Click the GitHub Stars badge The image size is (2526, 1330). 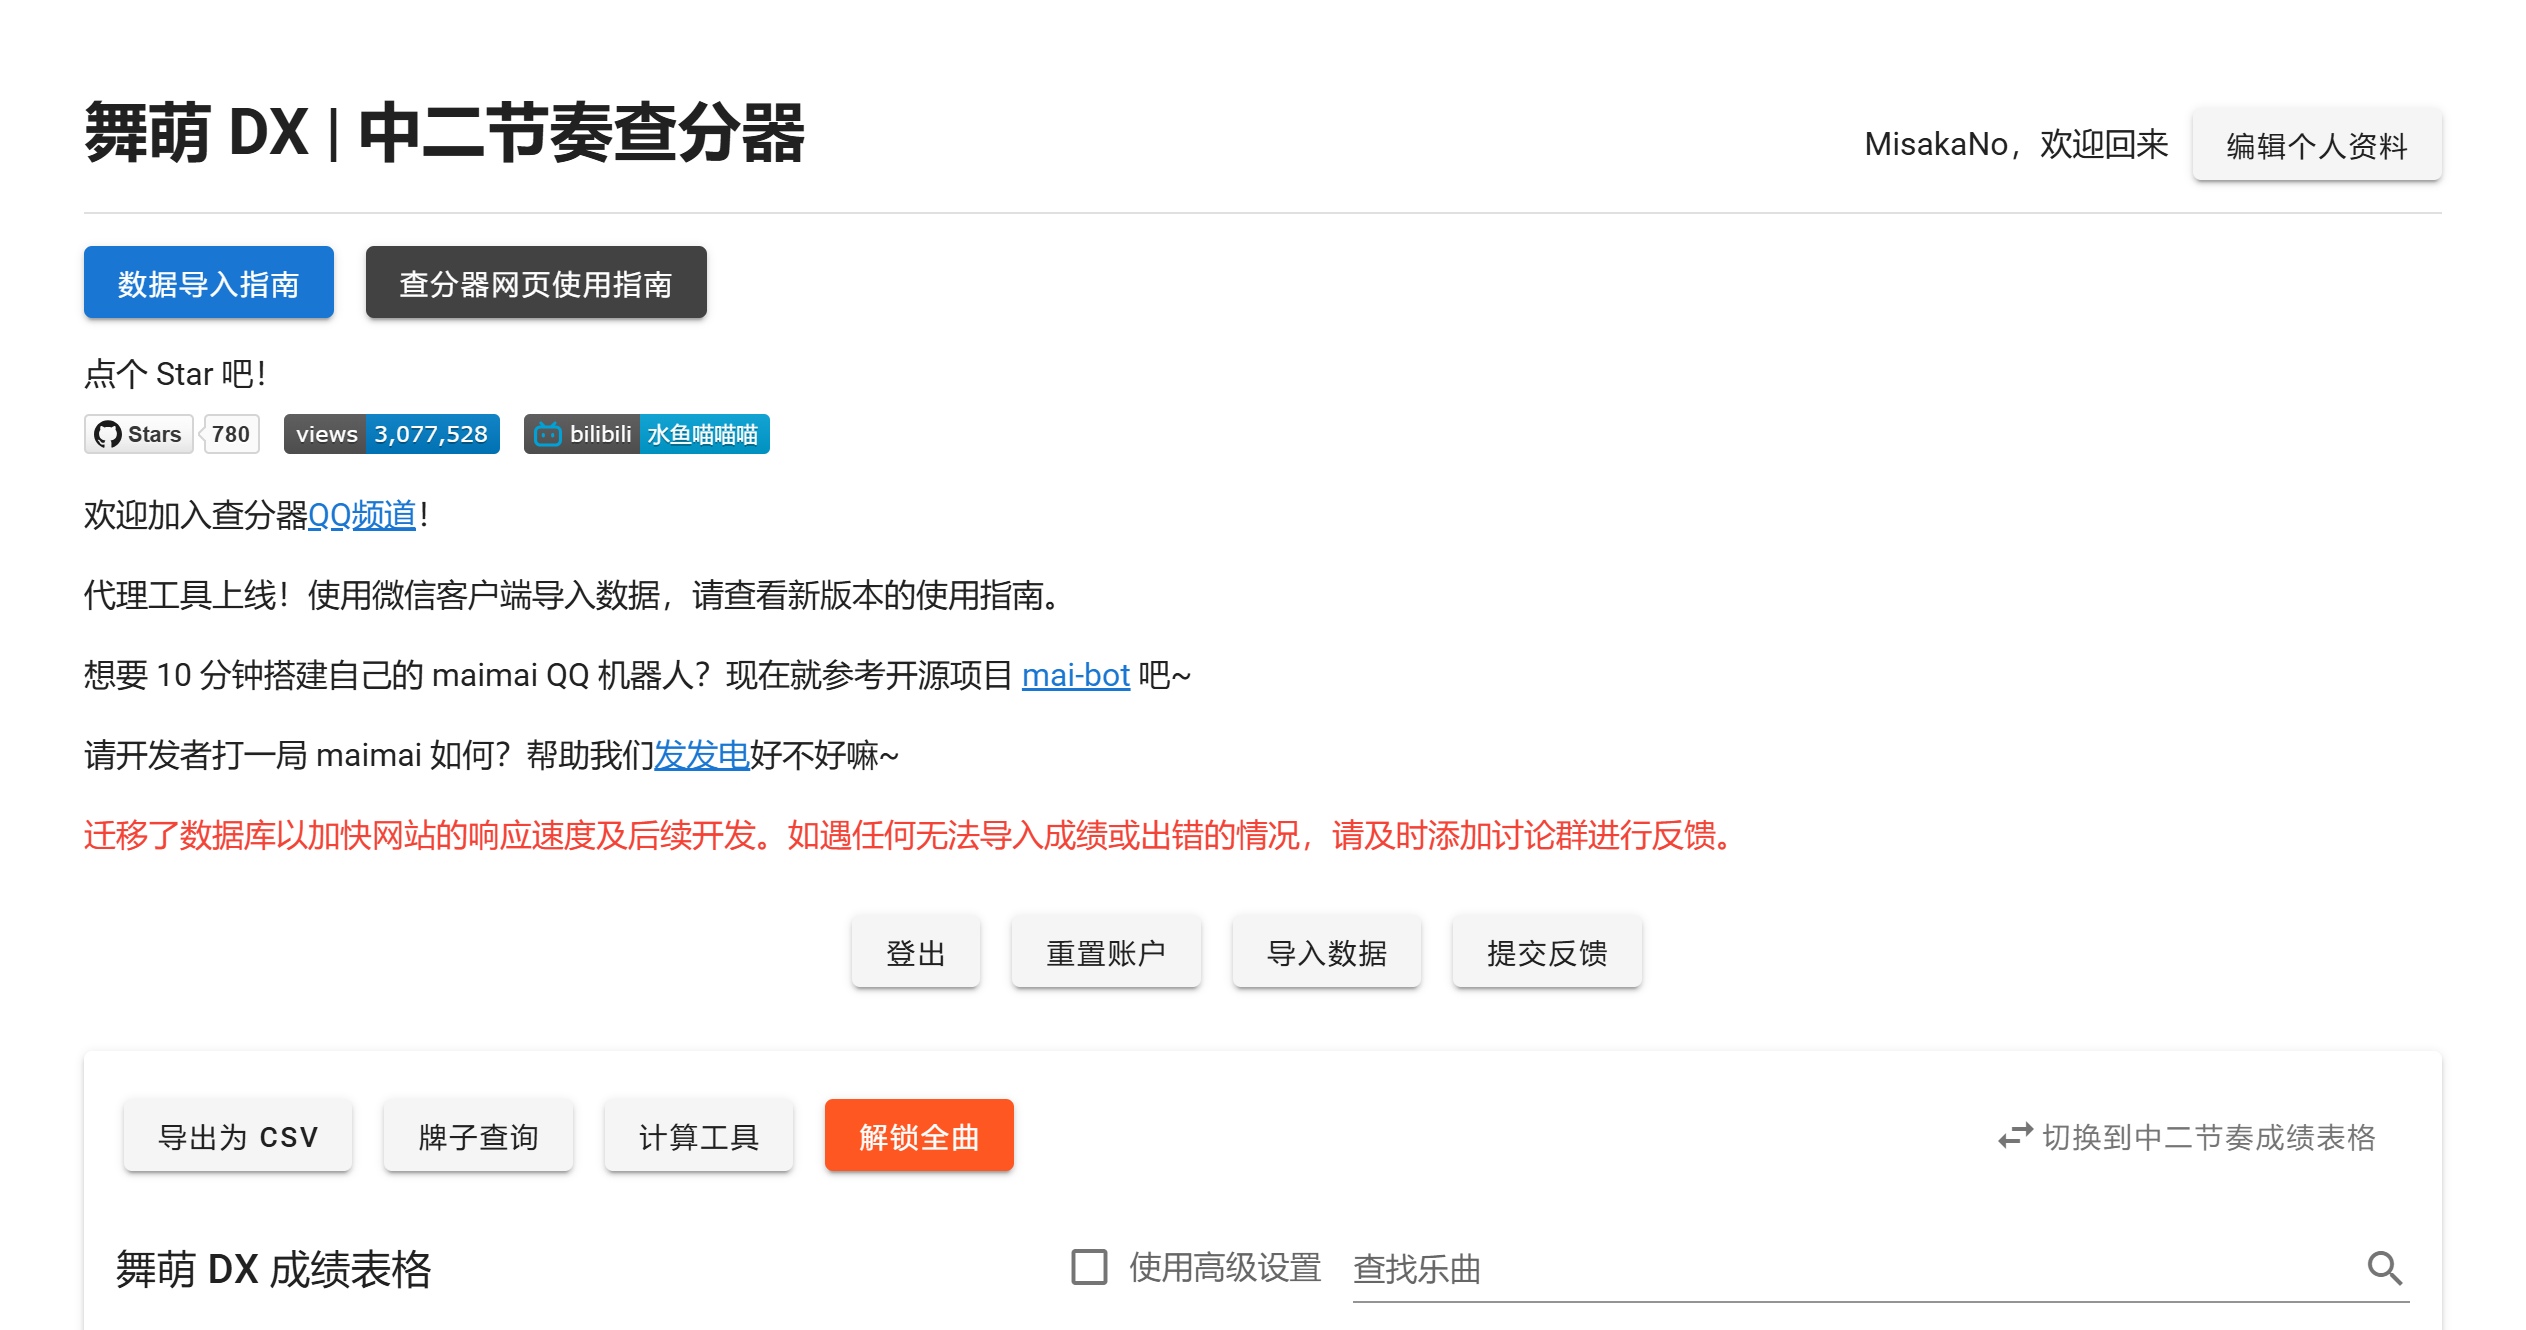[x=139, y=434]
